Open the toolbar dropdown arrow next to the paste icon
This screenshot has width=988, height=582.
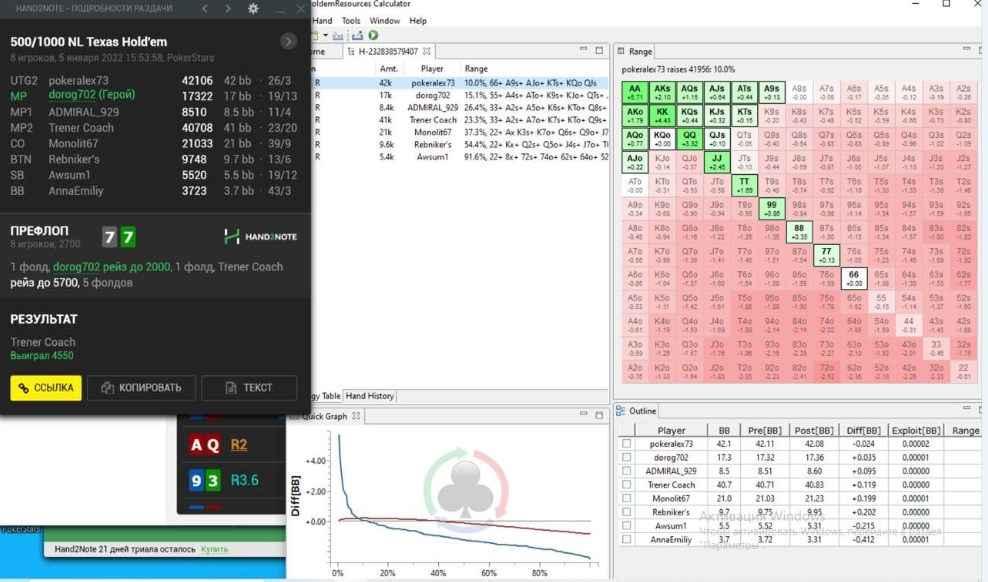(x=325, y=35)
